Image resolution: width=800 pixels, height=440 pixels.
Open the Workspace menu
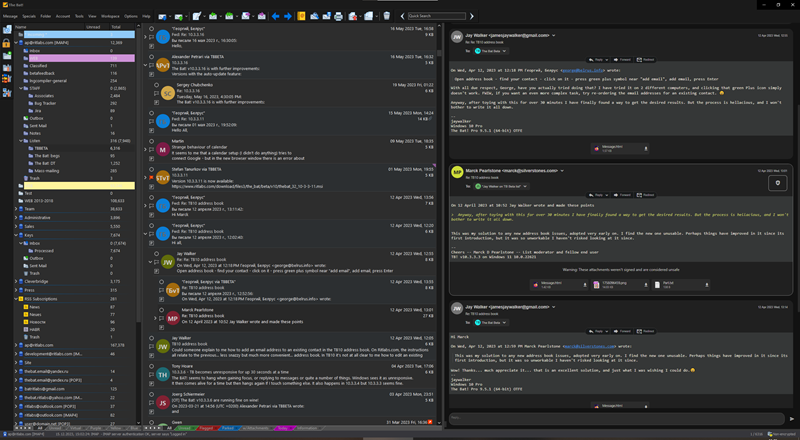[x=110, y=16]
